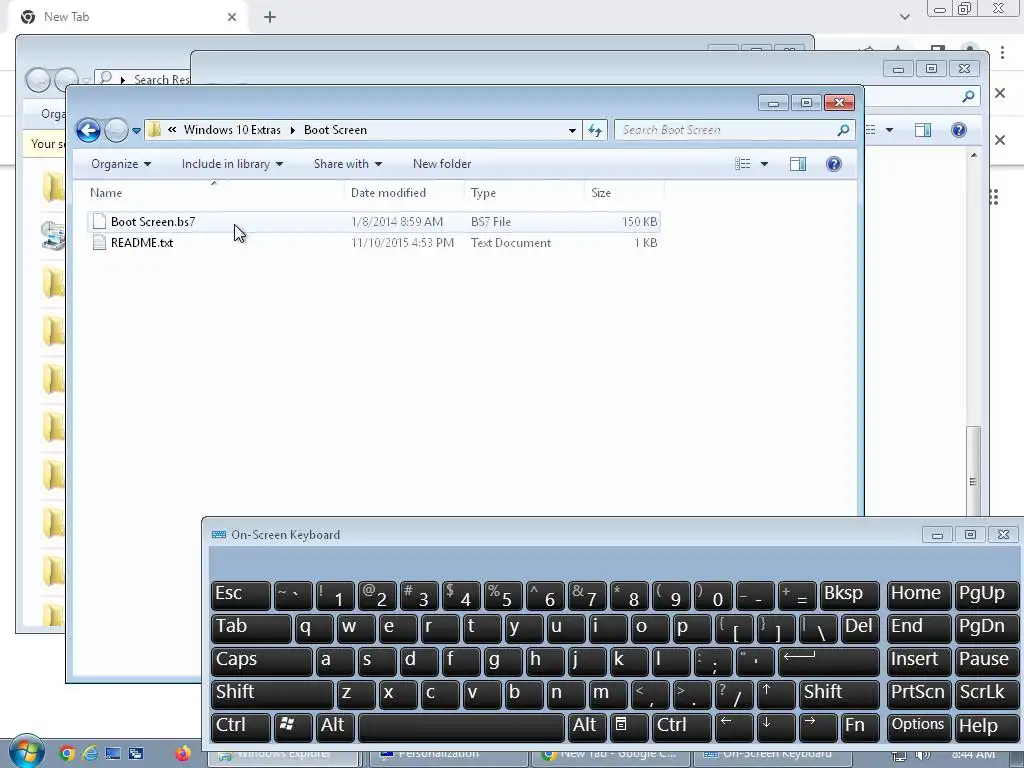The width and height of the screenshot is (1024, 768).
Task: Open view options arrow in the middle explorer window
Action: coord(889,130)
